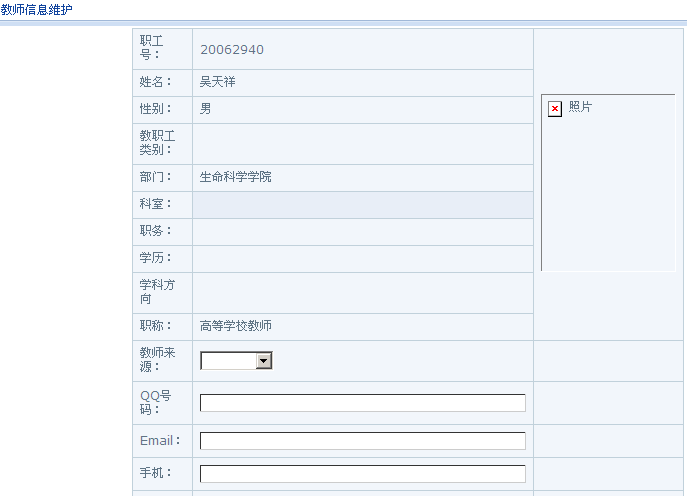Focus the Email input field
687x496 pixels.
362,441
